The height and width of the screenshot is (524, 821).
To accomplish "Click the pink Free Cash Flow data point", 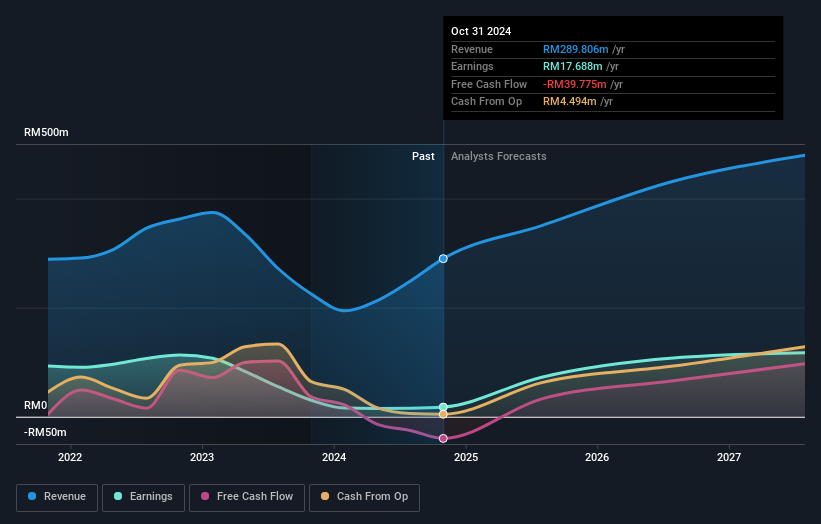I will pos(443,438).
